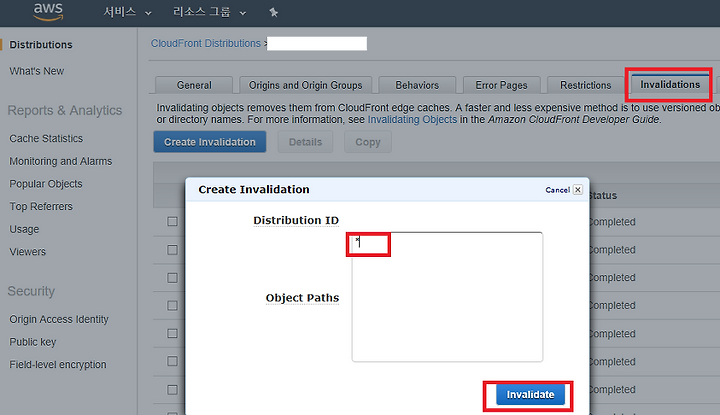Check the sixth invalidation row checkbox
Screen dimensions: 720x415
pyautogui.click(x=172, y=361)
